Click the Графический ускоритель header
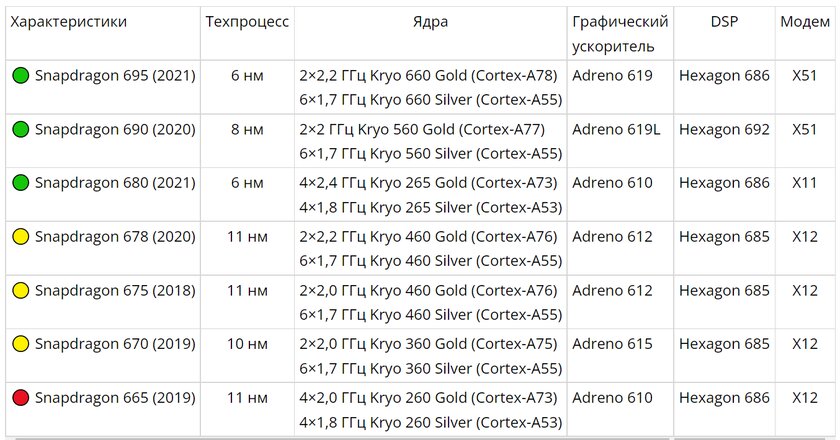 pyautogui.click(x=620, y=34)
